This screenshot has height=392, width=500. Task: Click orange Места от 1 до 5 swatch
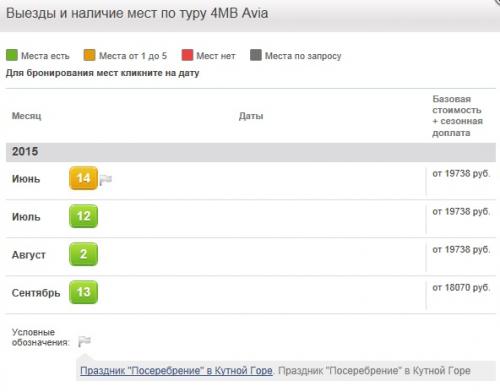pyautogui.click(x=89, y=55)
